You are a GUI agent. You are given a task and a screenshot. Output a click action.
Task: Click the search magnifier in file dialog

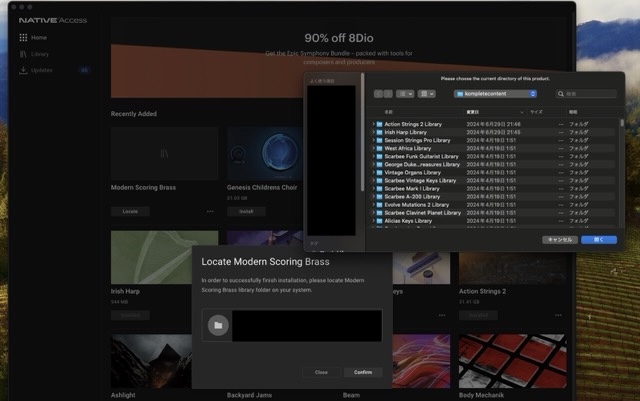pyautogui.click(x=561, y=93)
